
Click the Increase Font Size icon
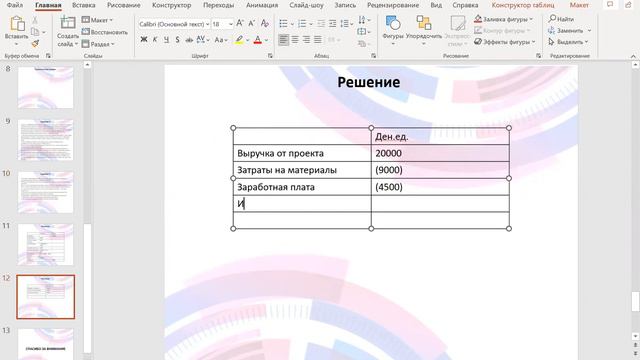click(x=240, y=24)
